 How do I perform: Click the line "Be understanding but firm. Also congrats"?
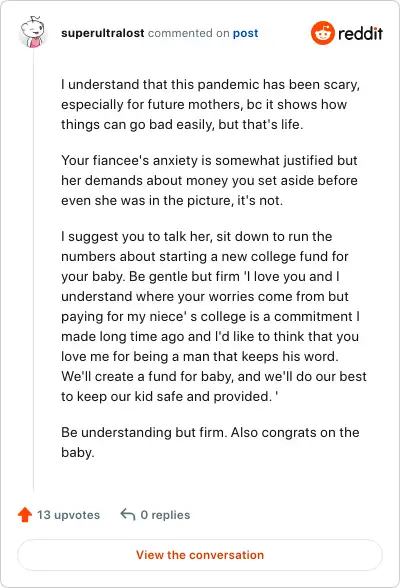(210, 432)
